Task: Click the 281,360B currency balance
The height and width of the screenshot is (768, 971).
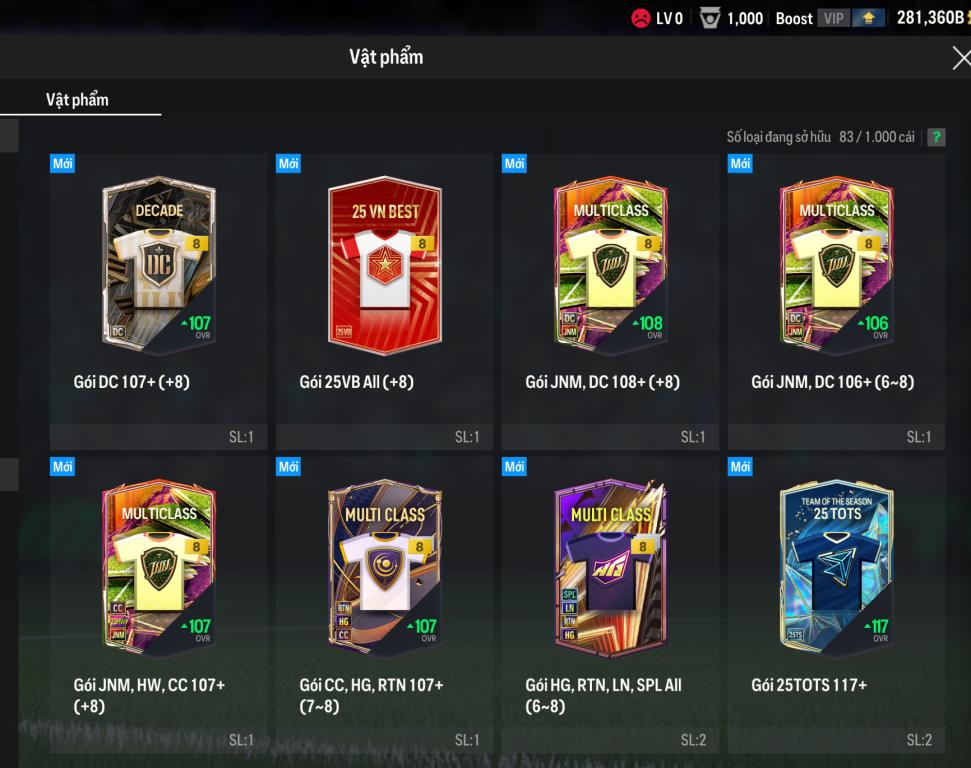Action: coord(931,17)
